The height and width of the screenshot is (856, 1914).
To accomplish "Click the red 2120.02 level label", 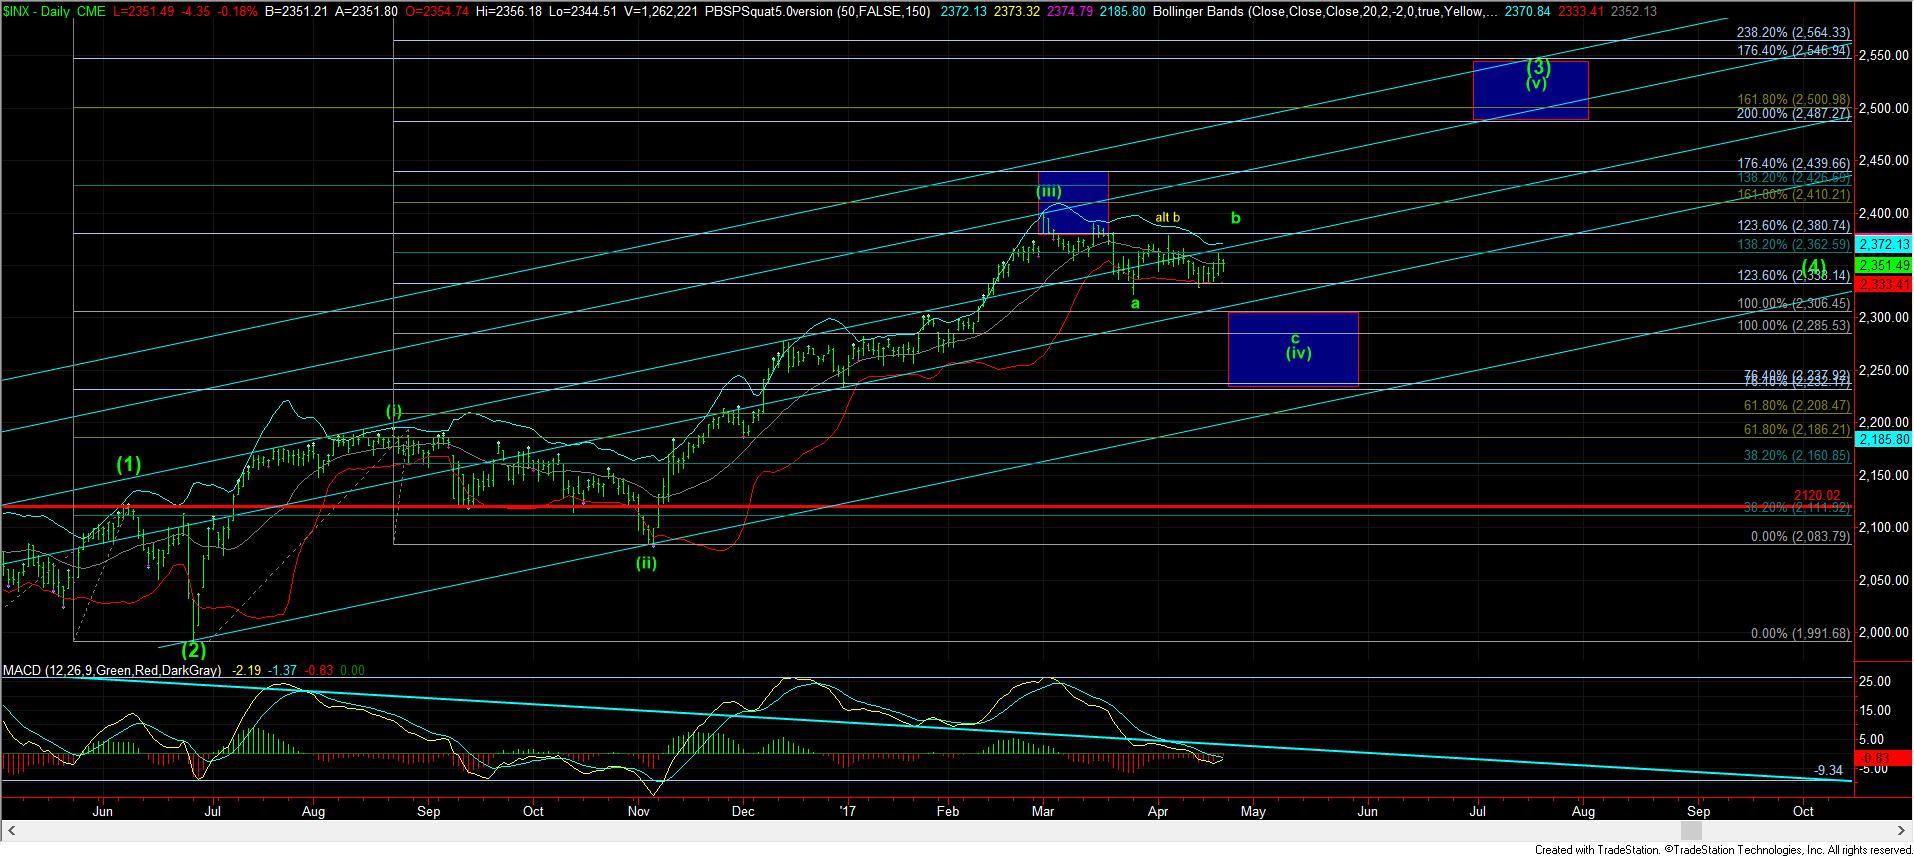I will click(x=1817, y=495).
